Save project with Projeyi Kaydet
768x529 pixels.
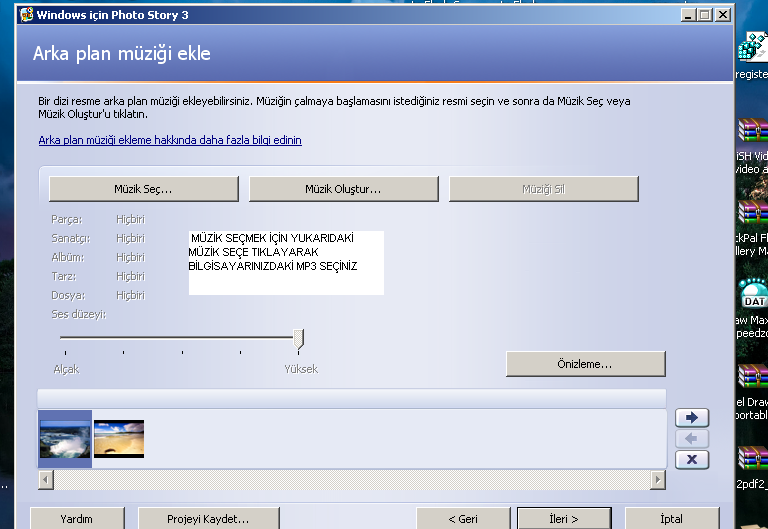(x=208, y=519)
